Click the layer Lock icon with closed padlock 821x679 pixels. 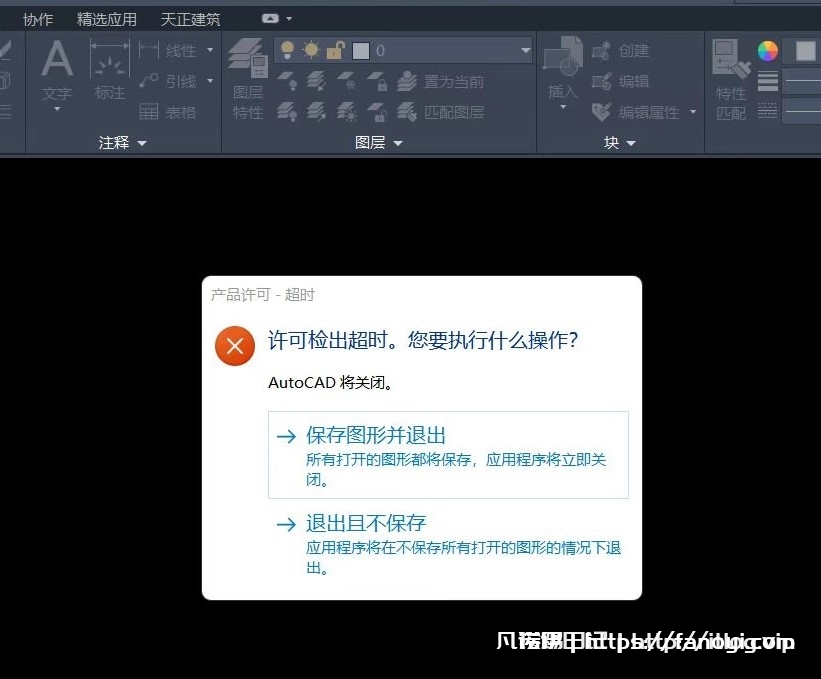[377, 81]
